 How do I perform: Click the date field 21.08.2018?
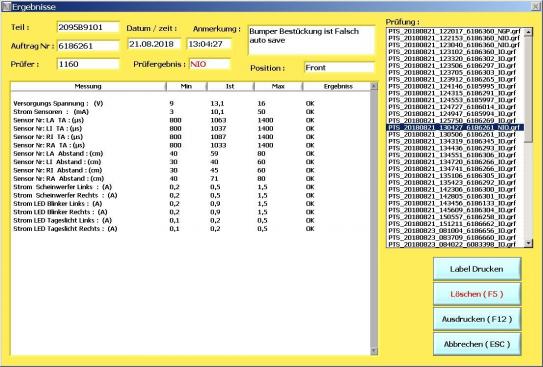click(154, 44)
